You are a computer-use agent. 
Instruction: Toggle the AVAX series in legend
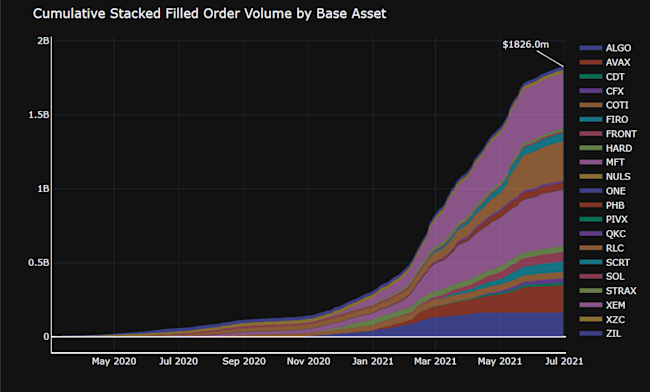[605, 63]
